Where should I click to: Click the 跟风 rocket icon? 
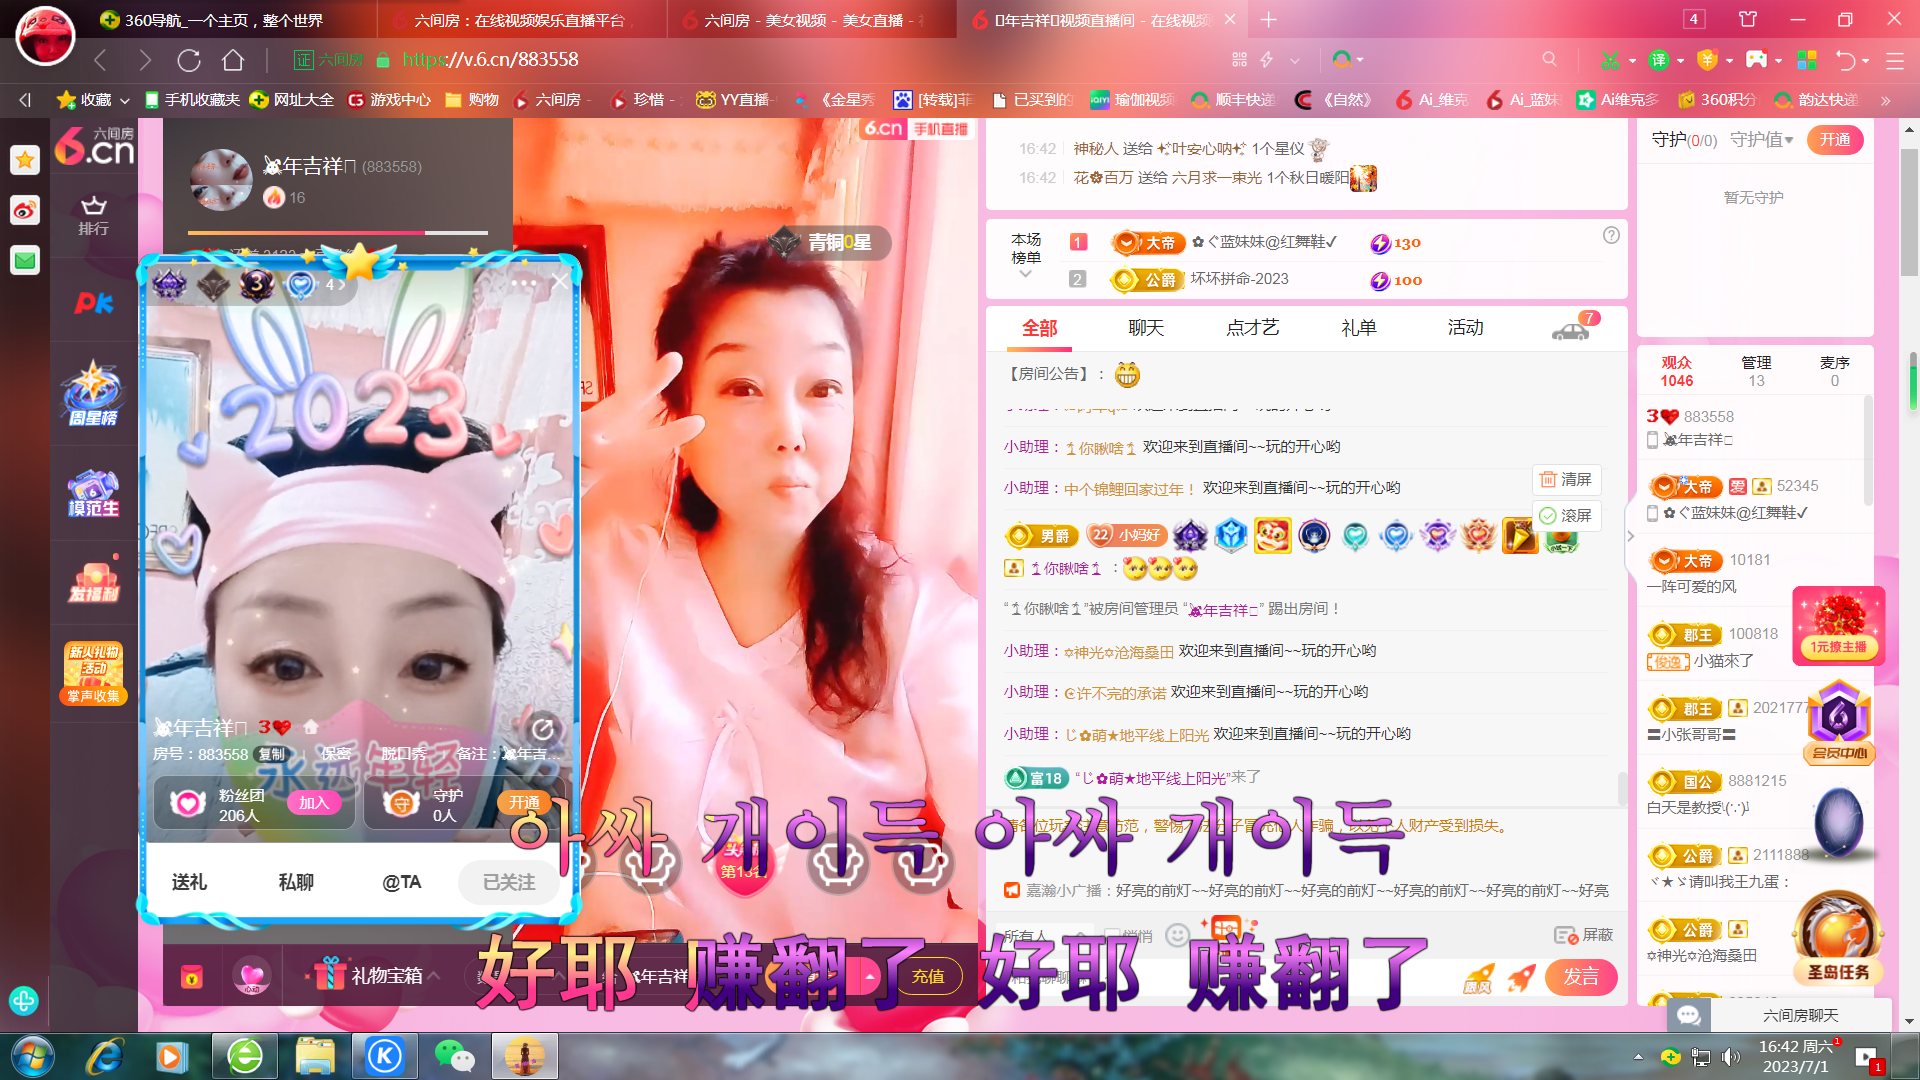[1478, 977]
